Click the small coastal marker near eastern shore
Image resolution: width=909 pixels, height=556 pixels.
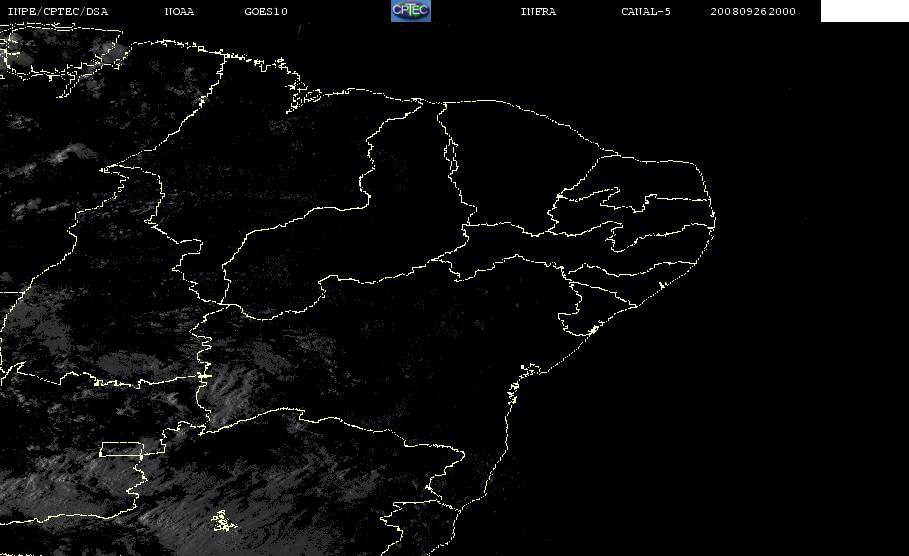tap(661, 285)
